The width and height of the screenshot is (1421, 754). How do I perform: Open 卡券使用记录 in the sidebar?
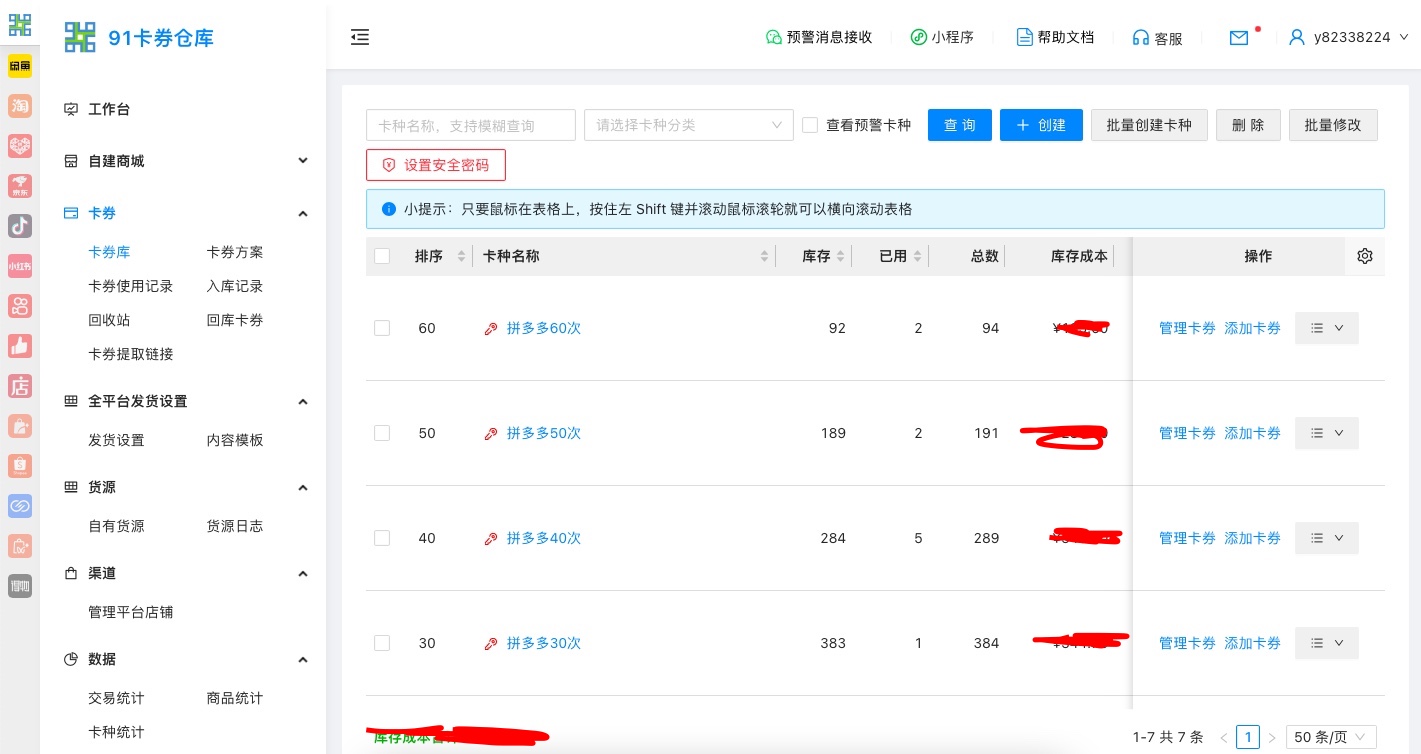coord(131,286)
